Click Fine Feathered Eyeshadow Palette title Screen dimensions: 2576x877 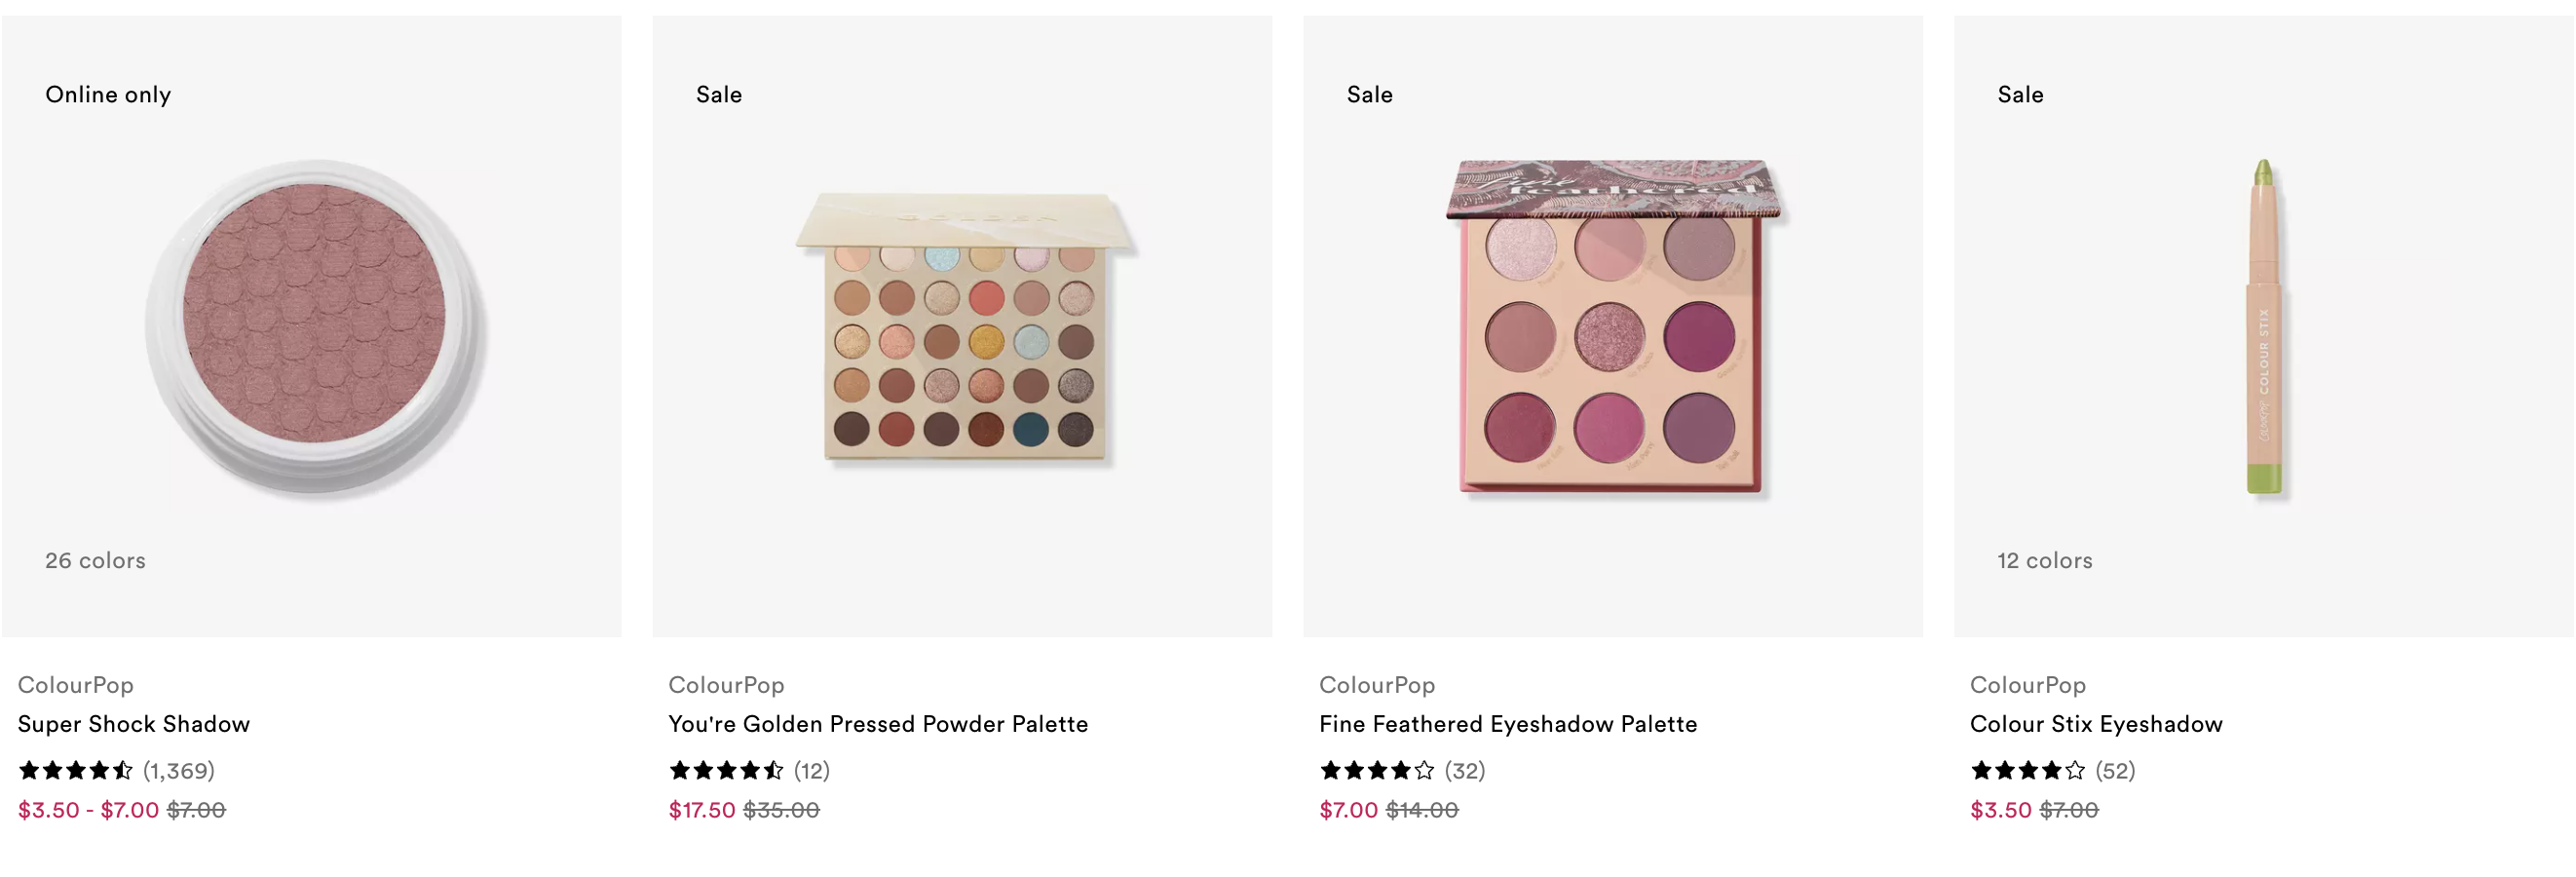pos(1508,724)
